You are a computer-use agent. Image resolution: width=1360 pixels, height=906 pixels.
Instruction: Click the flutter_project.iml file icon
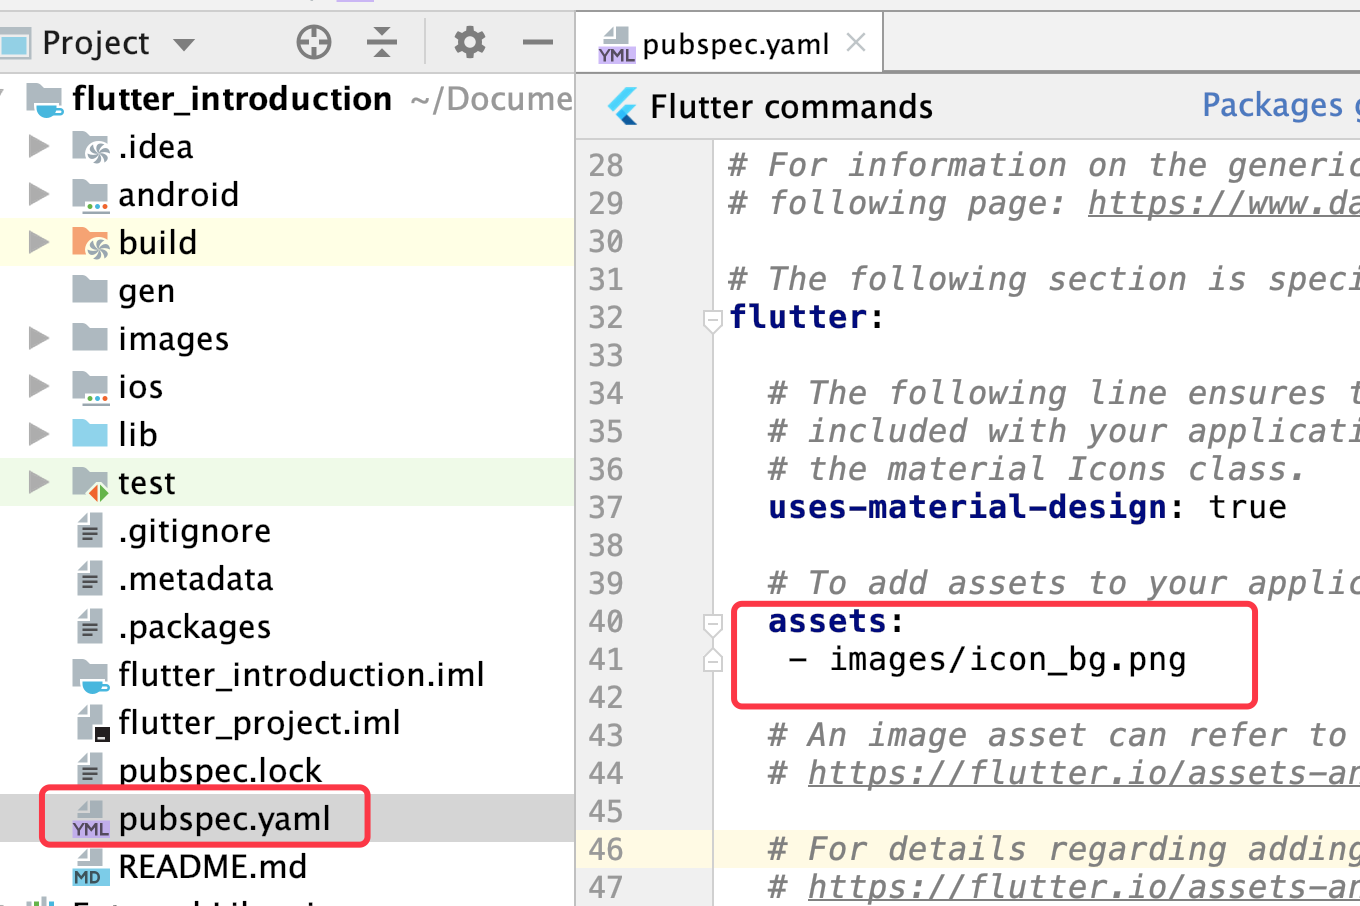pos(92,723)
